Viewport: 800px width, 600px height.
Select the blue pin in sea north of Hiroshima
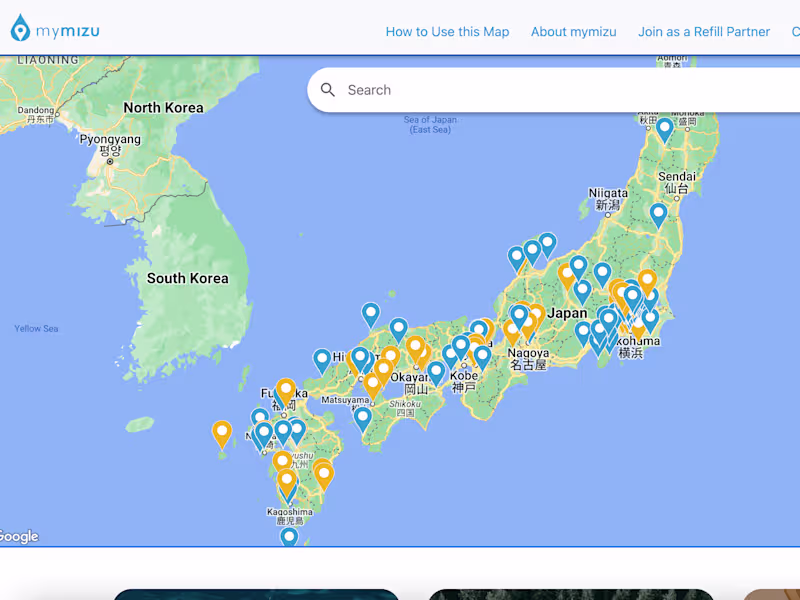click(371, 315)
